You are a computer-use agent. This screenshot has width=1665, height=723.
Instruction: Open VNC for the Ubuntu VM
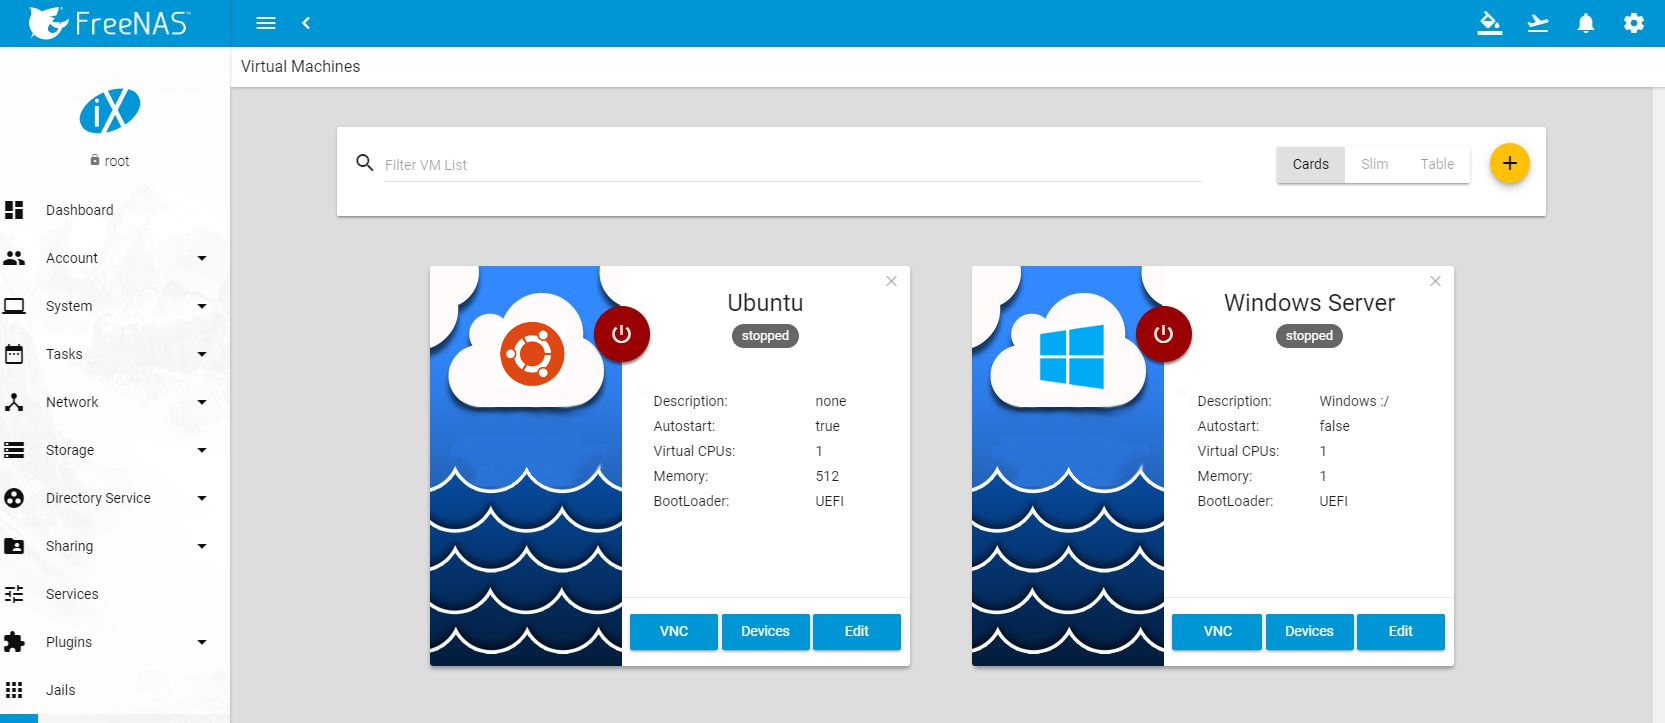[x=674, y=631]
